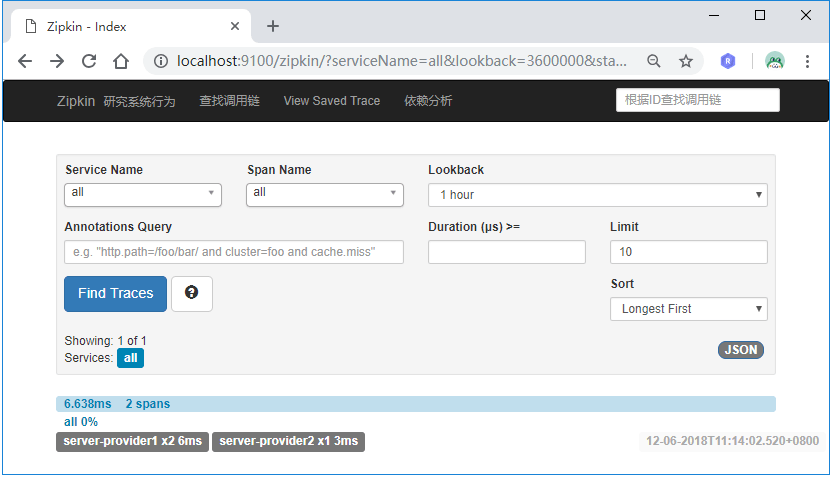Click the JSON button
Image resolution: width=837 pixels, height=482 pixels.
point(740,350)
